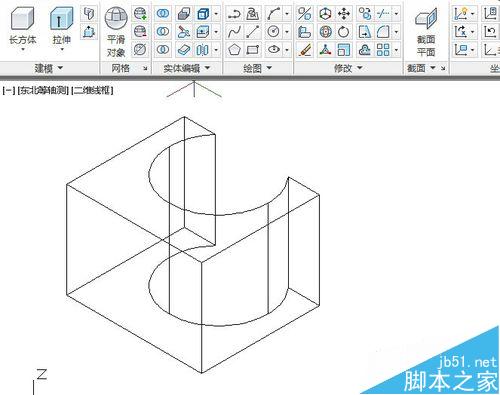Open dropdown arrow beside Arc tool
The width and height of the screenshot is (500, 395).
click(x=287, y=14)
